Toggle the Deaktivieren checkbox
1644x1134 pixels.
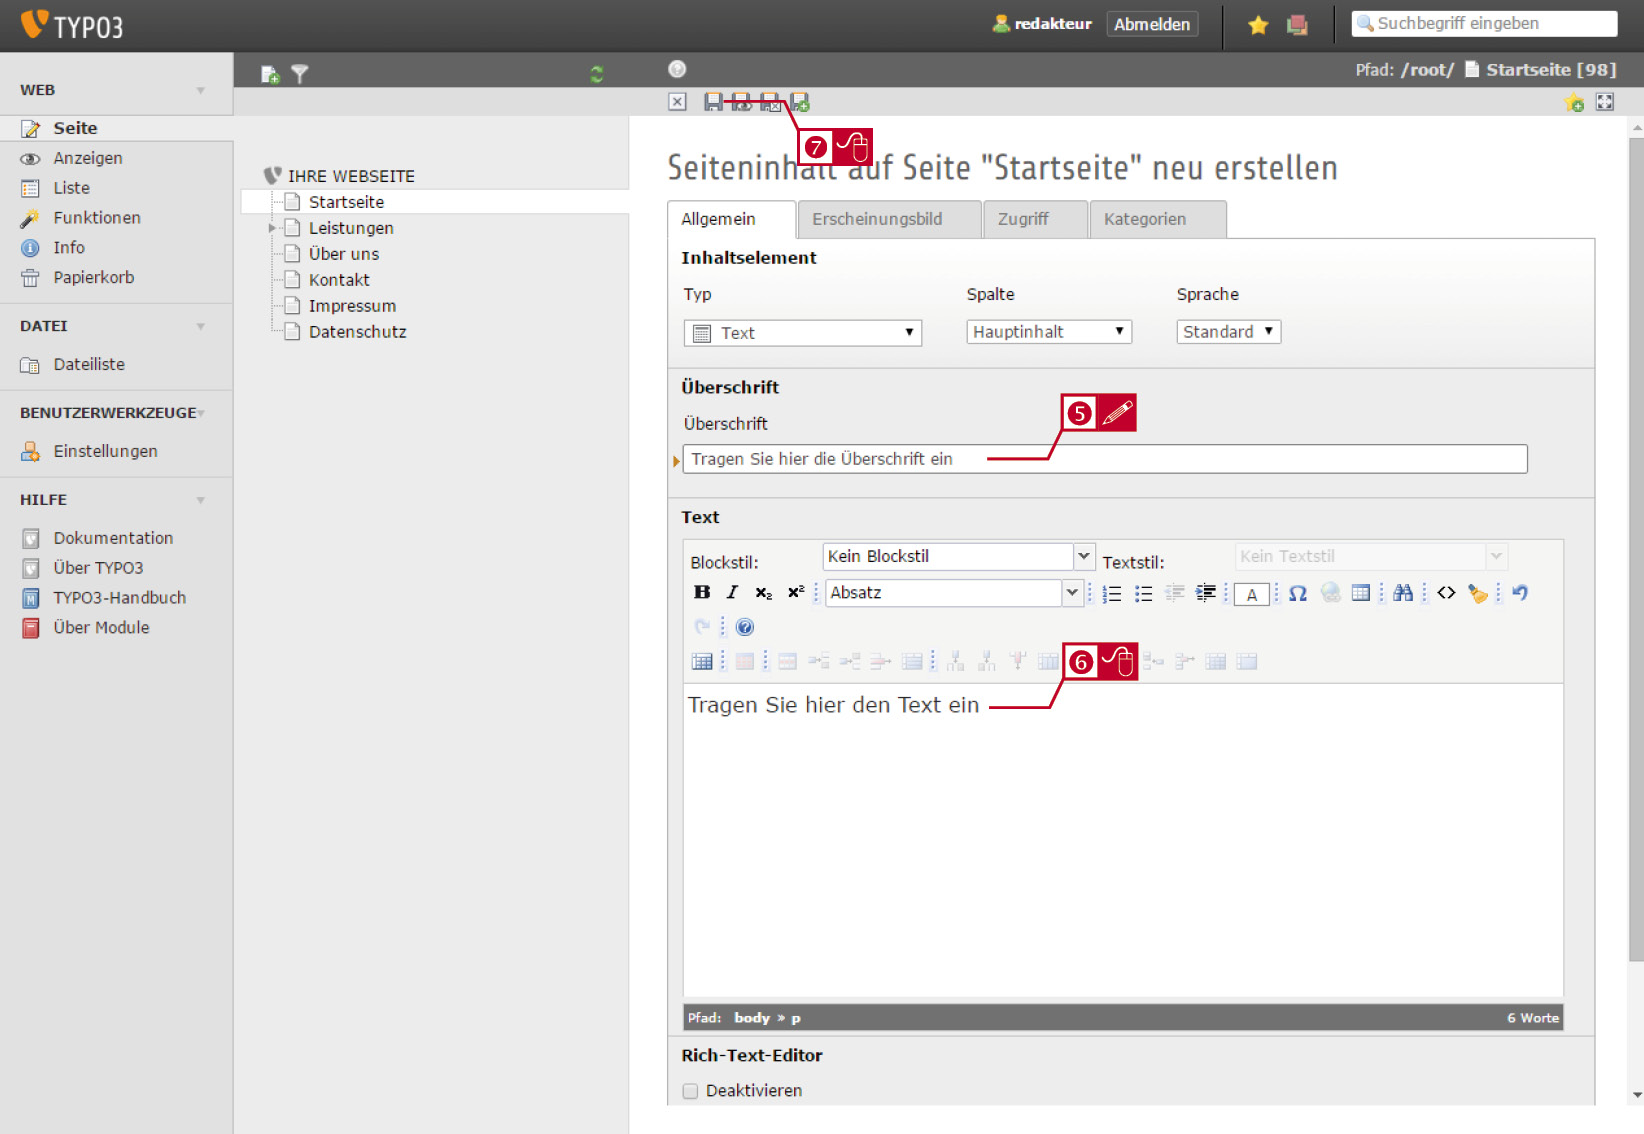(x=690, y=1091)
